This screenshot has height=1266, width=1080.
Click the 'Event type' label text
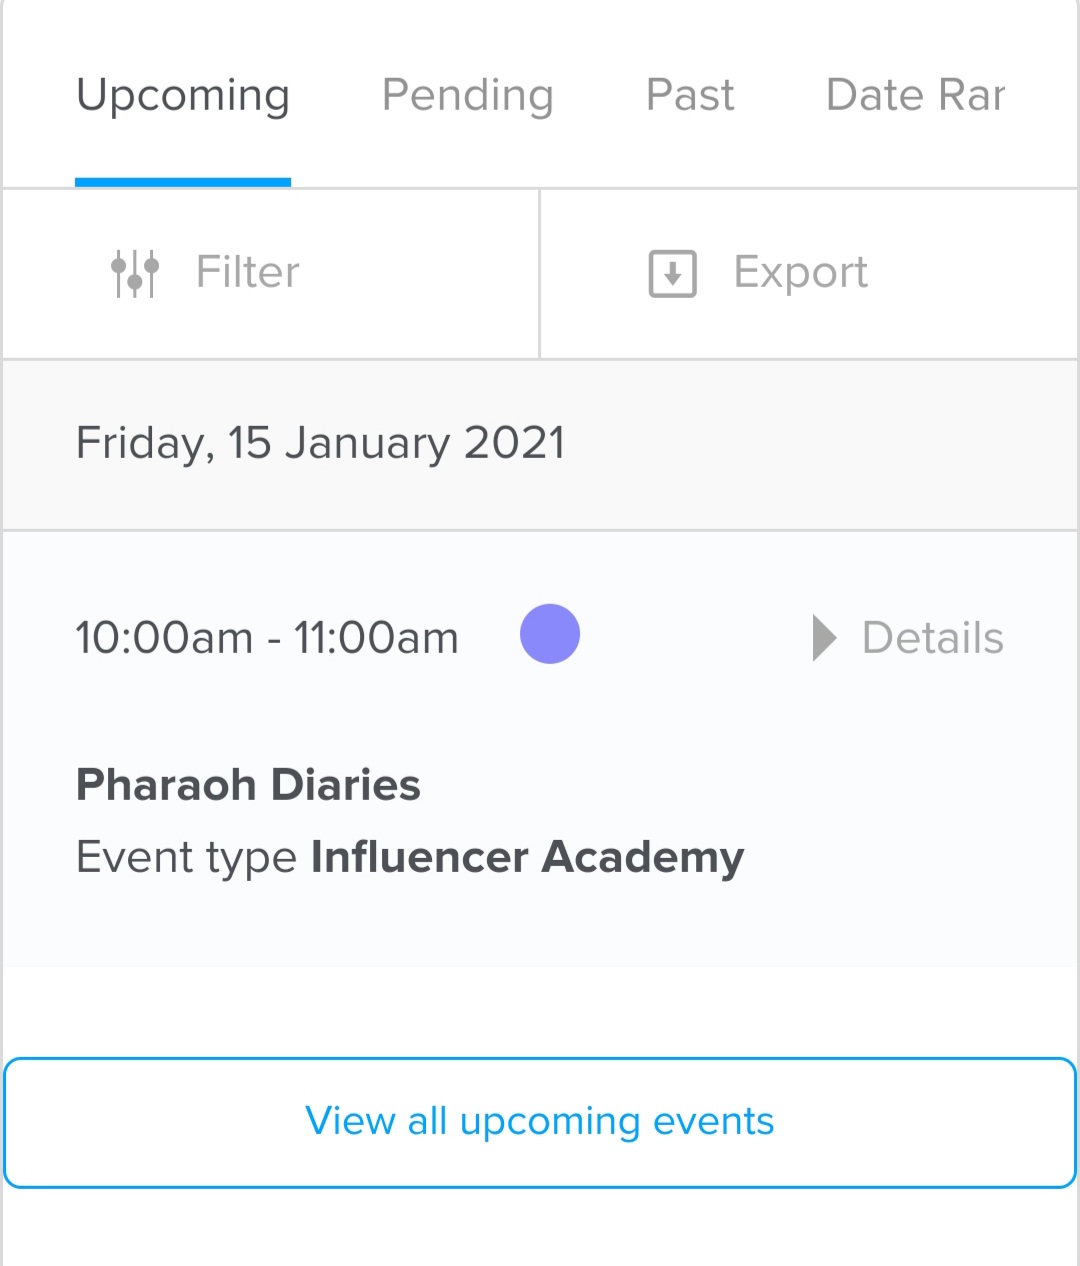click(186, 858)
